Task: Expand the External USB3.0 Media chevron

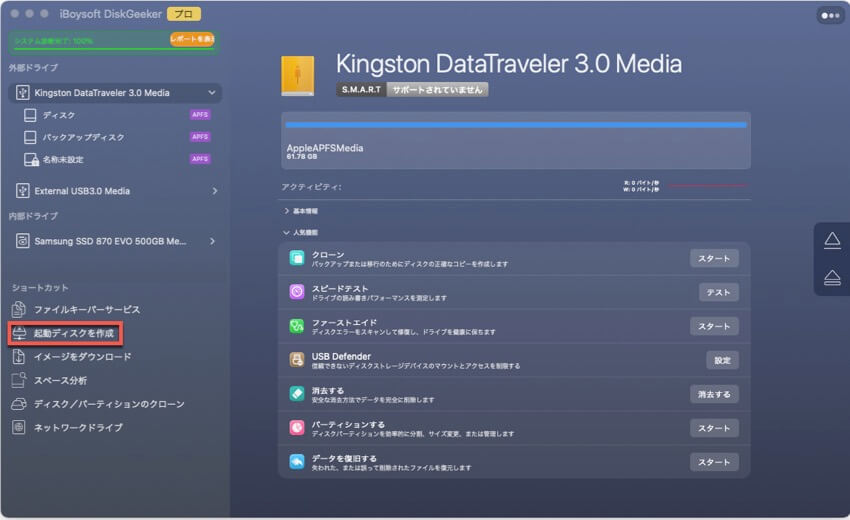Action: [215, 191]
